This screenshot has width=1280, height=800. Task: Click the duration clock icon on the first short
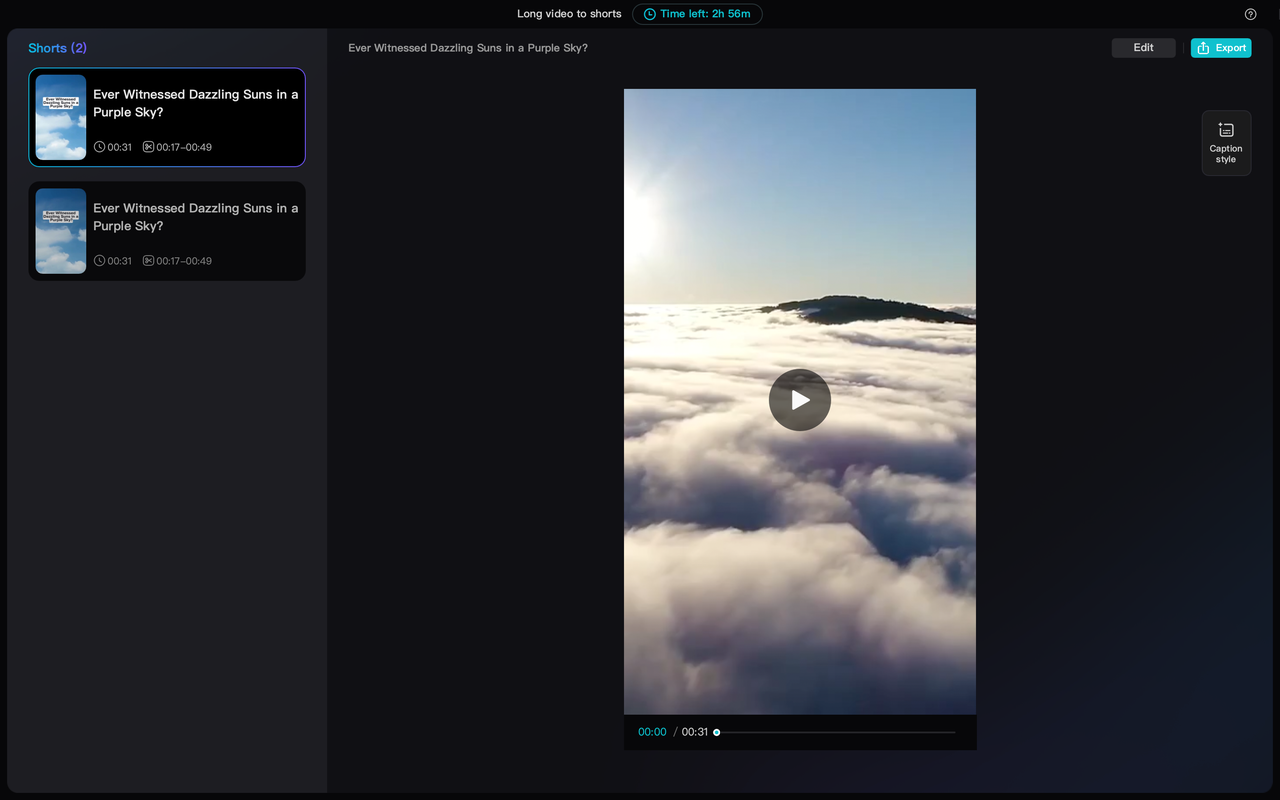point(98,147)
